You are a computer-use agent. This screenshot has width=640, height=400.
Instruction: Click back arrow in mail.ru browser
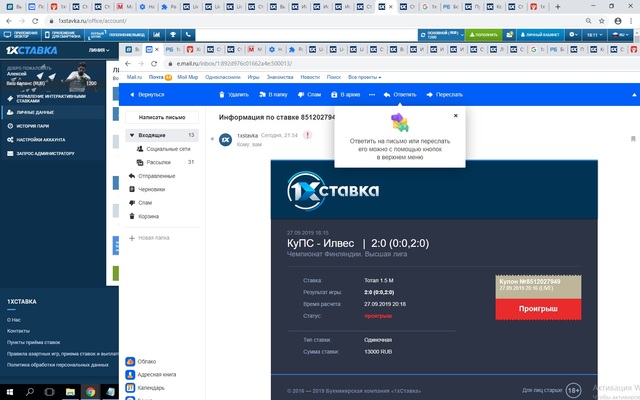(128, 64)
